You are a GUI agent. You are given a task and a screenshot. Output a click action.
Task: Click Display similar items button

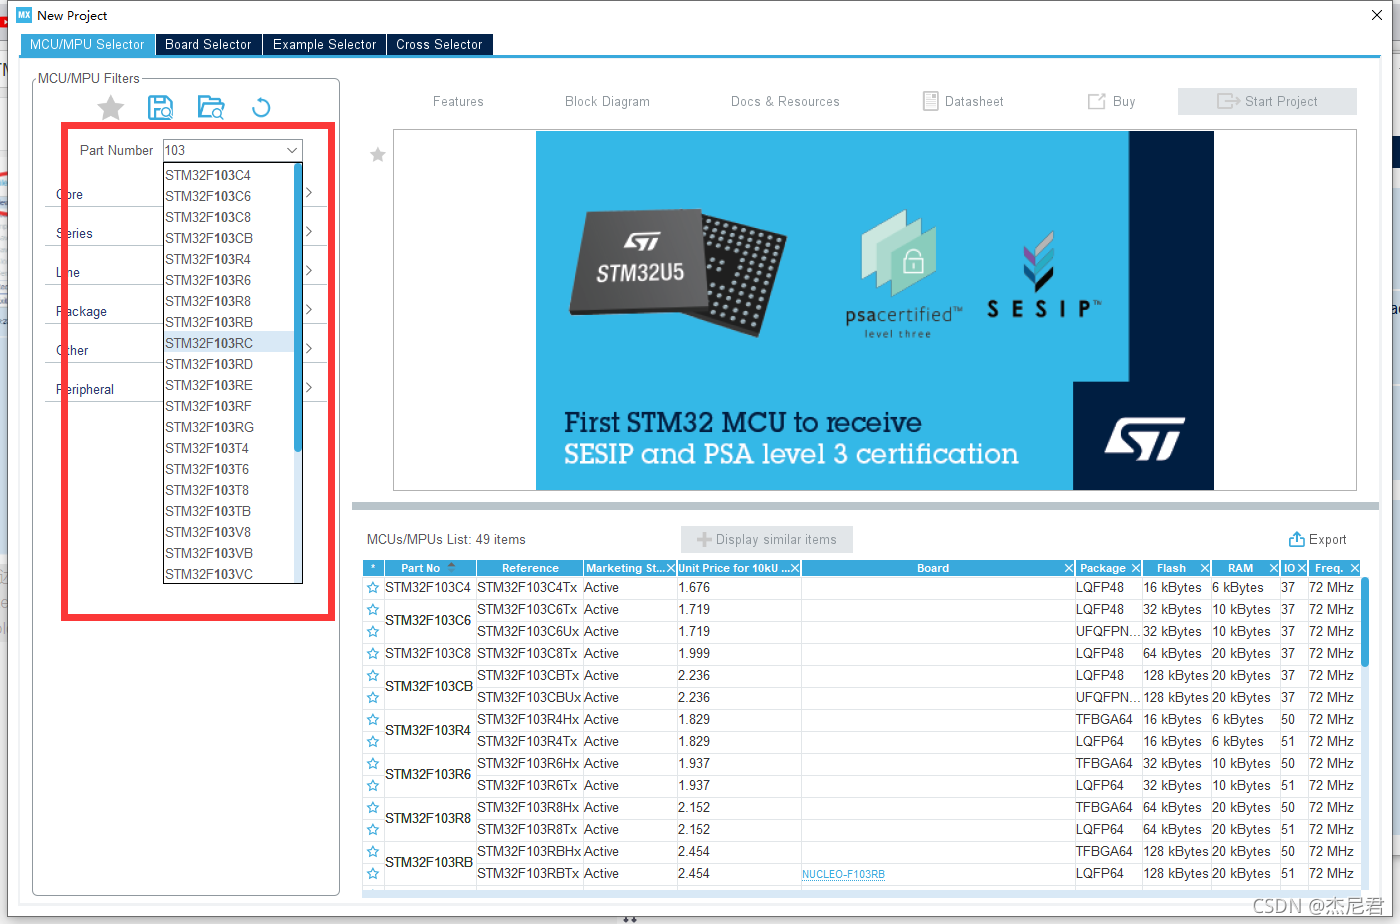point(767,539)
